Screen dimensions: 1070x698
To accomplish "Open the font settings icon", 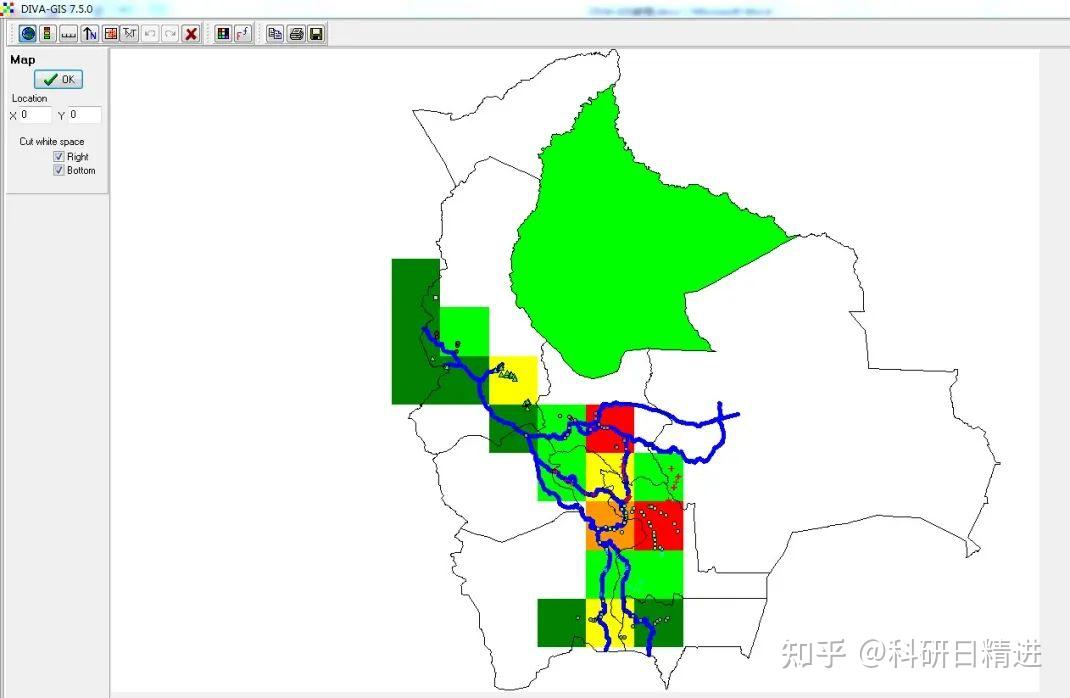I will (243, 33).
